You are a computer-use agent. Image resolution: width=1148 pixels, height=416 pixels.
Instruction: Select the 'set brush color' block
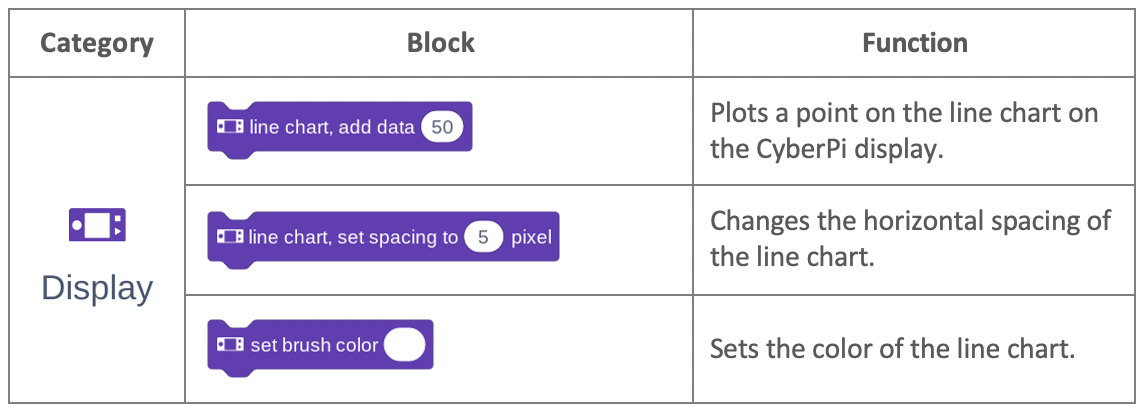[x=320, y=347]
